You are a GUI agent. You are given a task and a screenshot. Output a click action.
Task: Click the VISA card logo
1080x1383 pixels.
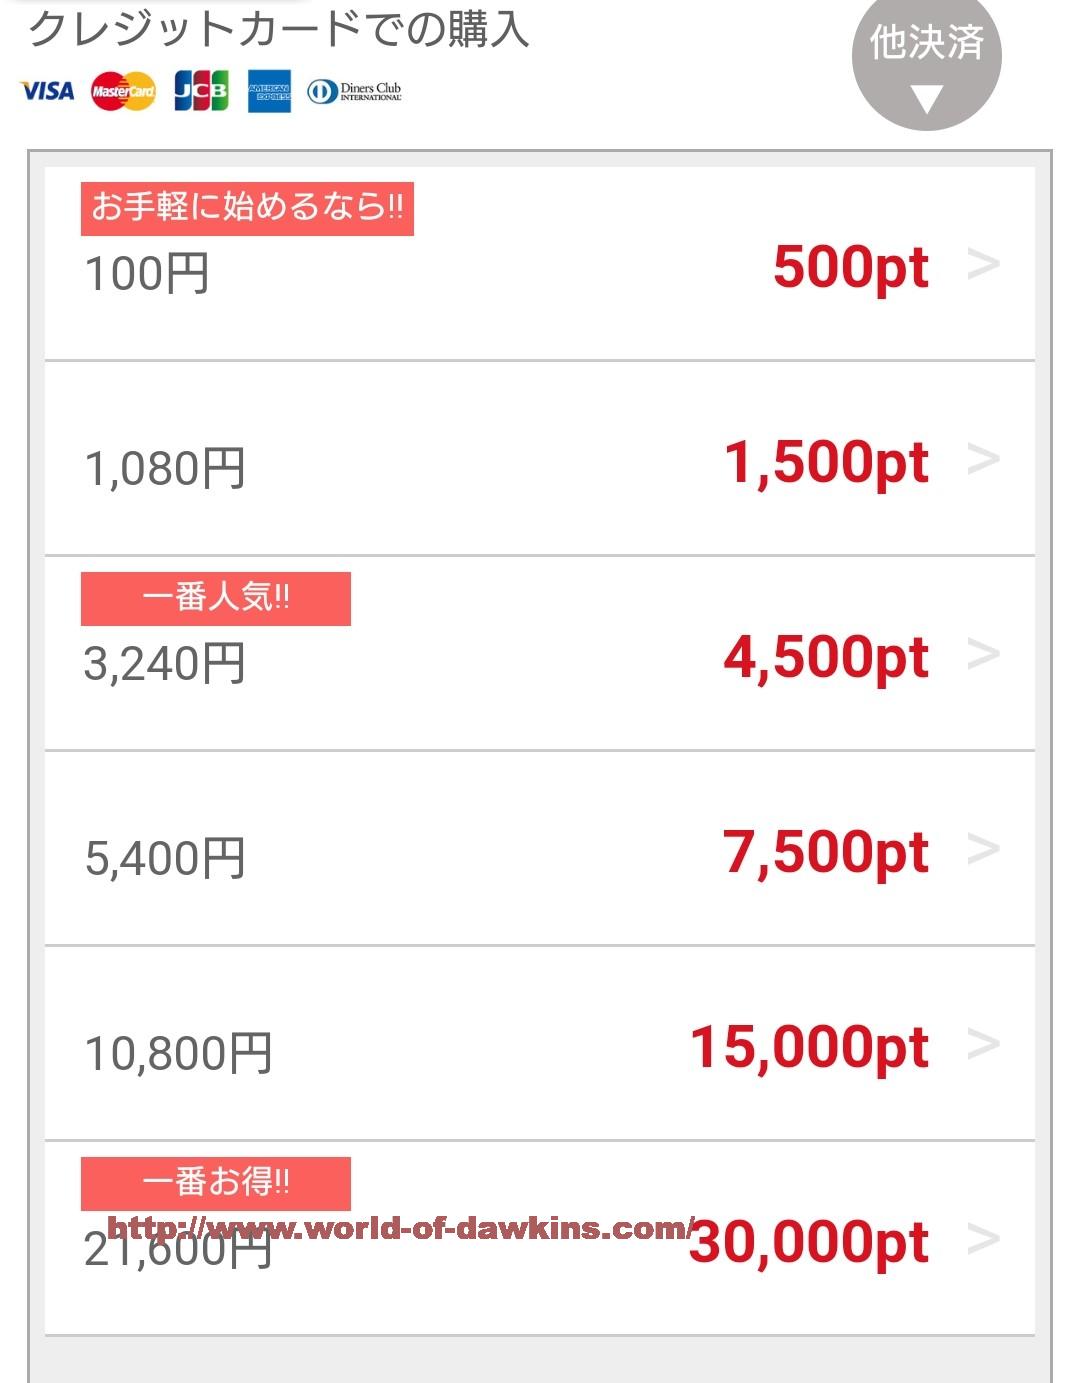point(47,91)
